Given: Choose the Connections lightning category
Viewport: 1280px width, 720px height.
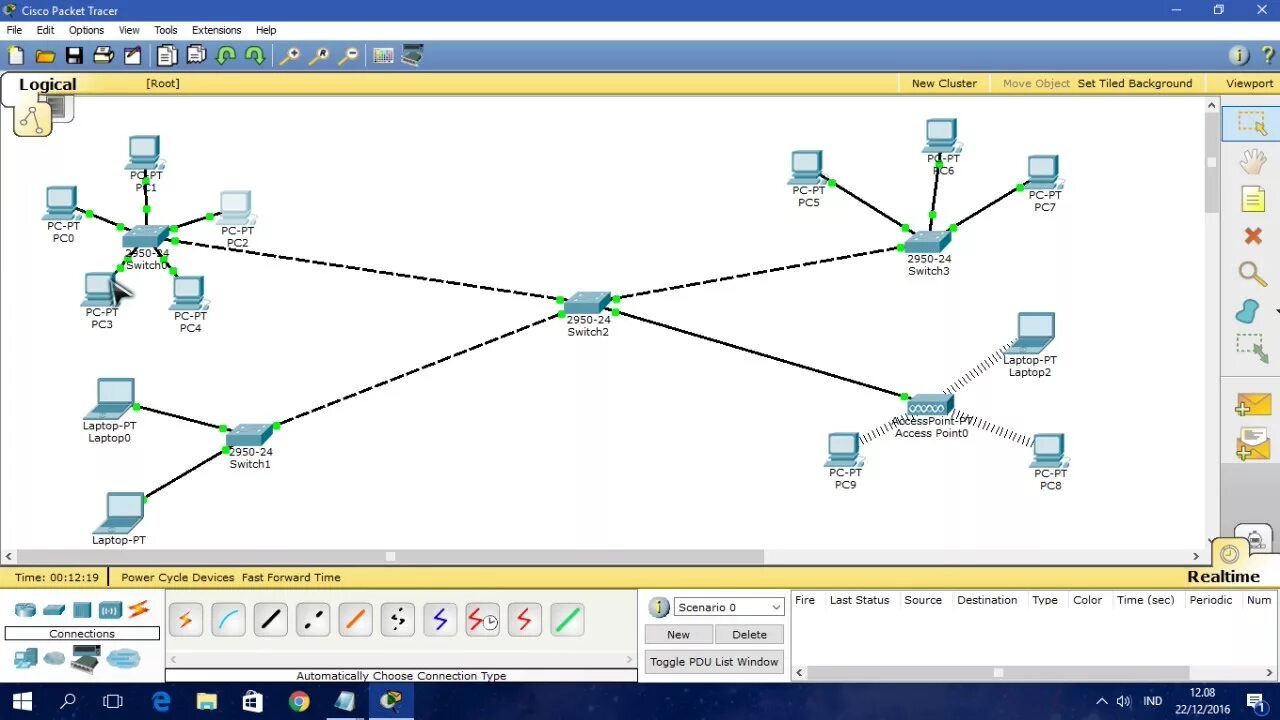Looking at the screenshot, I should [139, 609].
